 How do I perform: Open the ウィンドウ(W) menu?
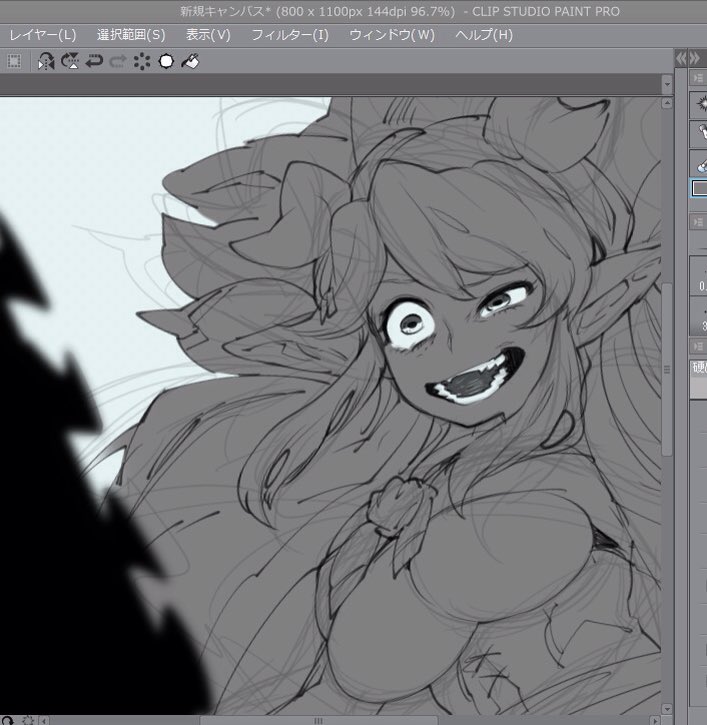(x=392, y=35)
